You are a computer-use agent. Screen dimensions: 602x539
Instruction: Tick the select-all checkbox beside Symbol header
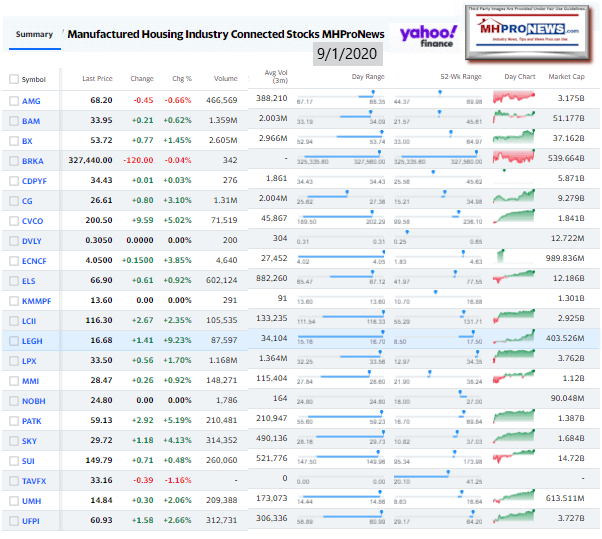[x=13, y=79]
